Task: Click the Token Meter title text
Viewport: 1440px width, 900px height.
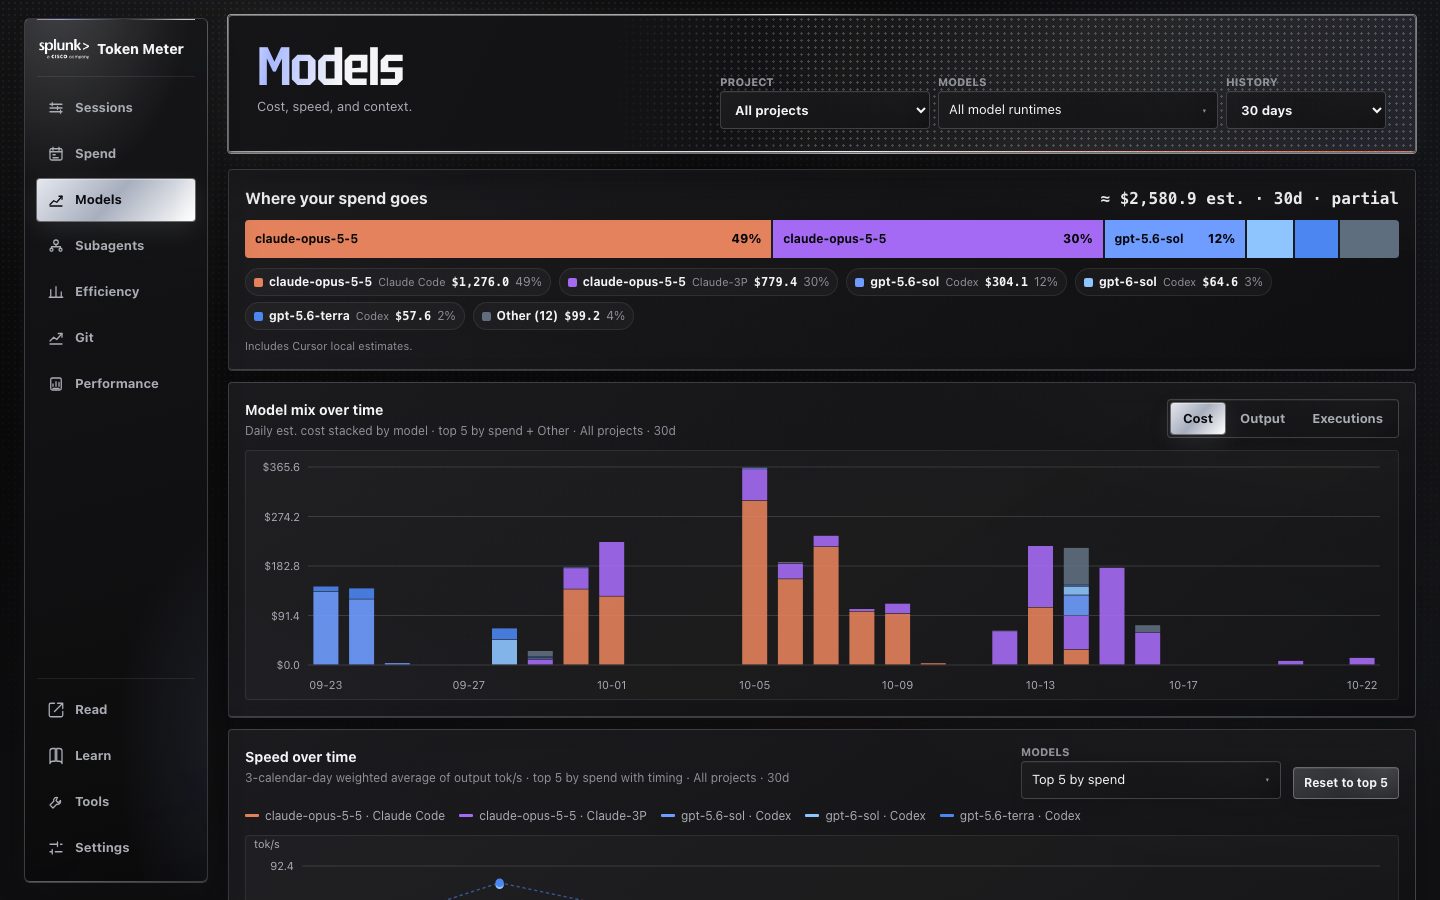Action: [x=140, y=49]
